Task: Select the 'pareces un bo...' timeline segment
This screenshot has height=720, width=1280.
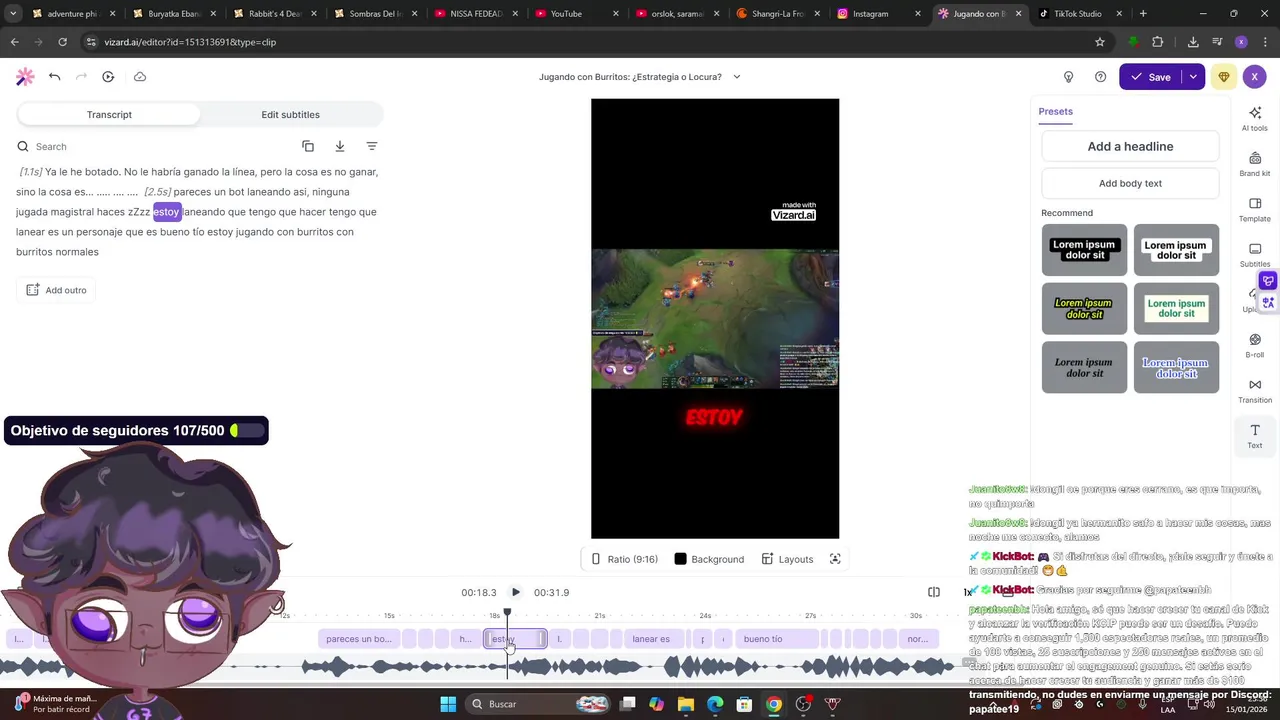Action: 359,639
